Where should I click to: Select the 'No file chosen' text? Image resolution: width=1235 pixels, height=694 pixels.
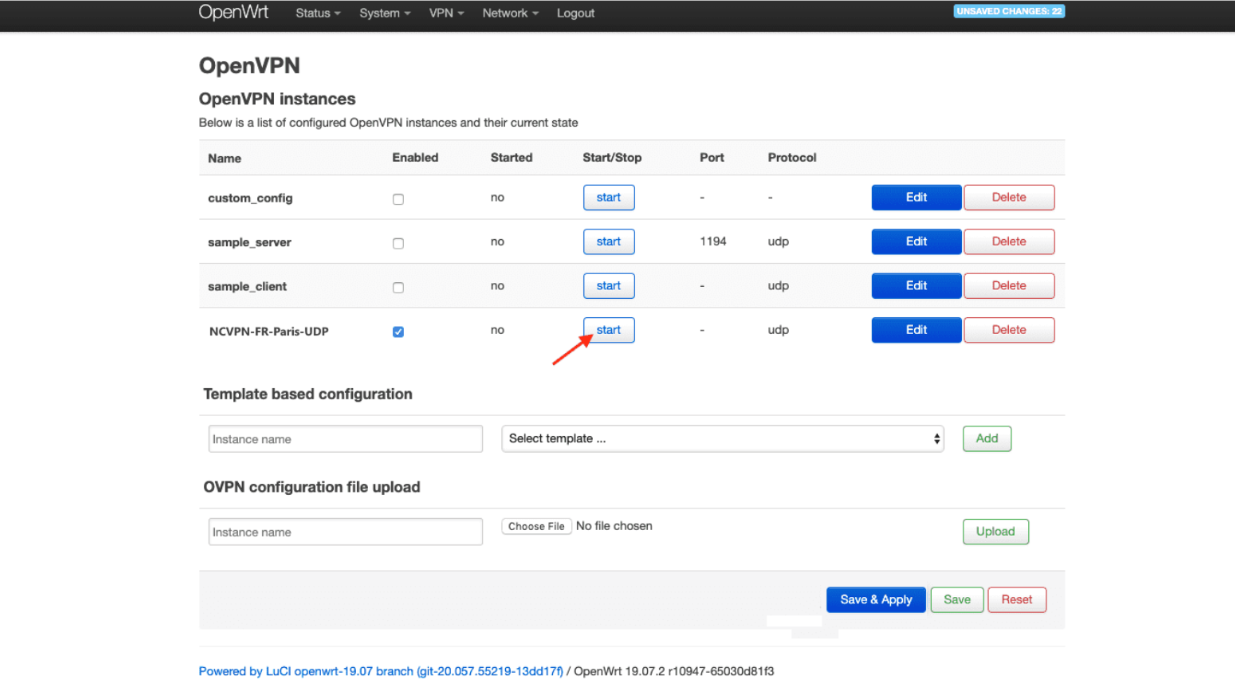click(614, 526)
